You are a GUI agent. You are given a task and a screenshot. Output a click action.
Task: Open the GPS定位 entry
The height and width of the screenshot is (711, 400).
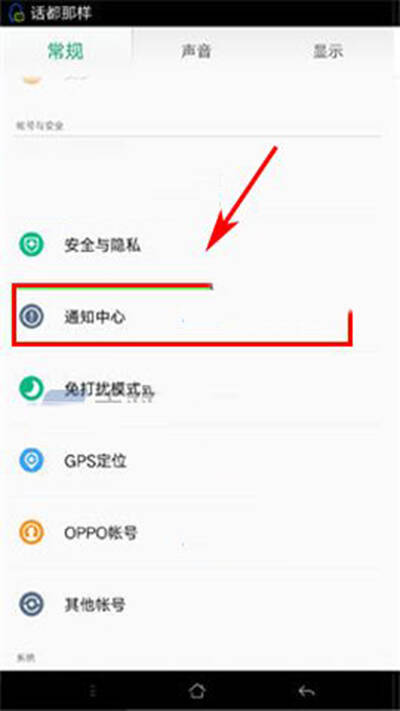[x=200, y=460]
